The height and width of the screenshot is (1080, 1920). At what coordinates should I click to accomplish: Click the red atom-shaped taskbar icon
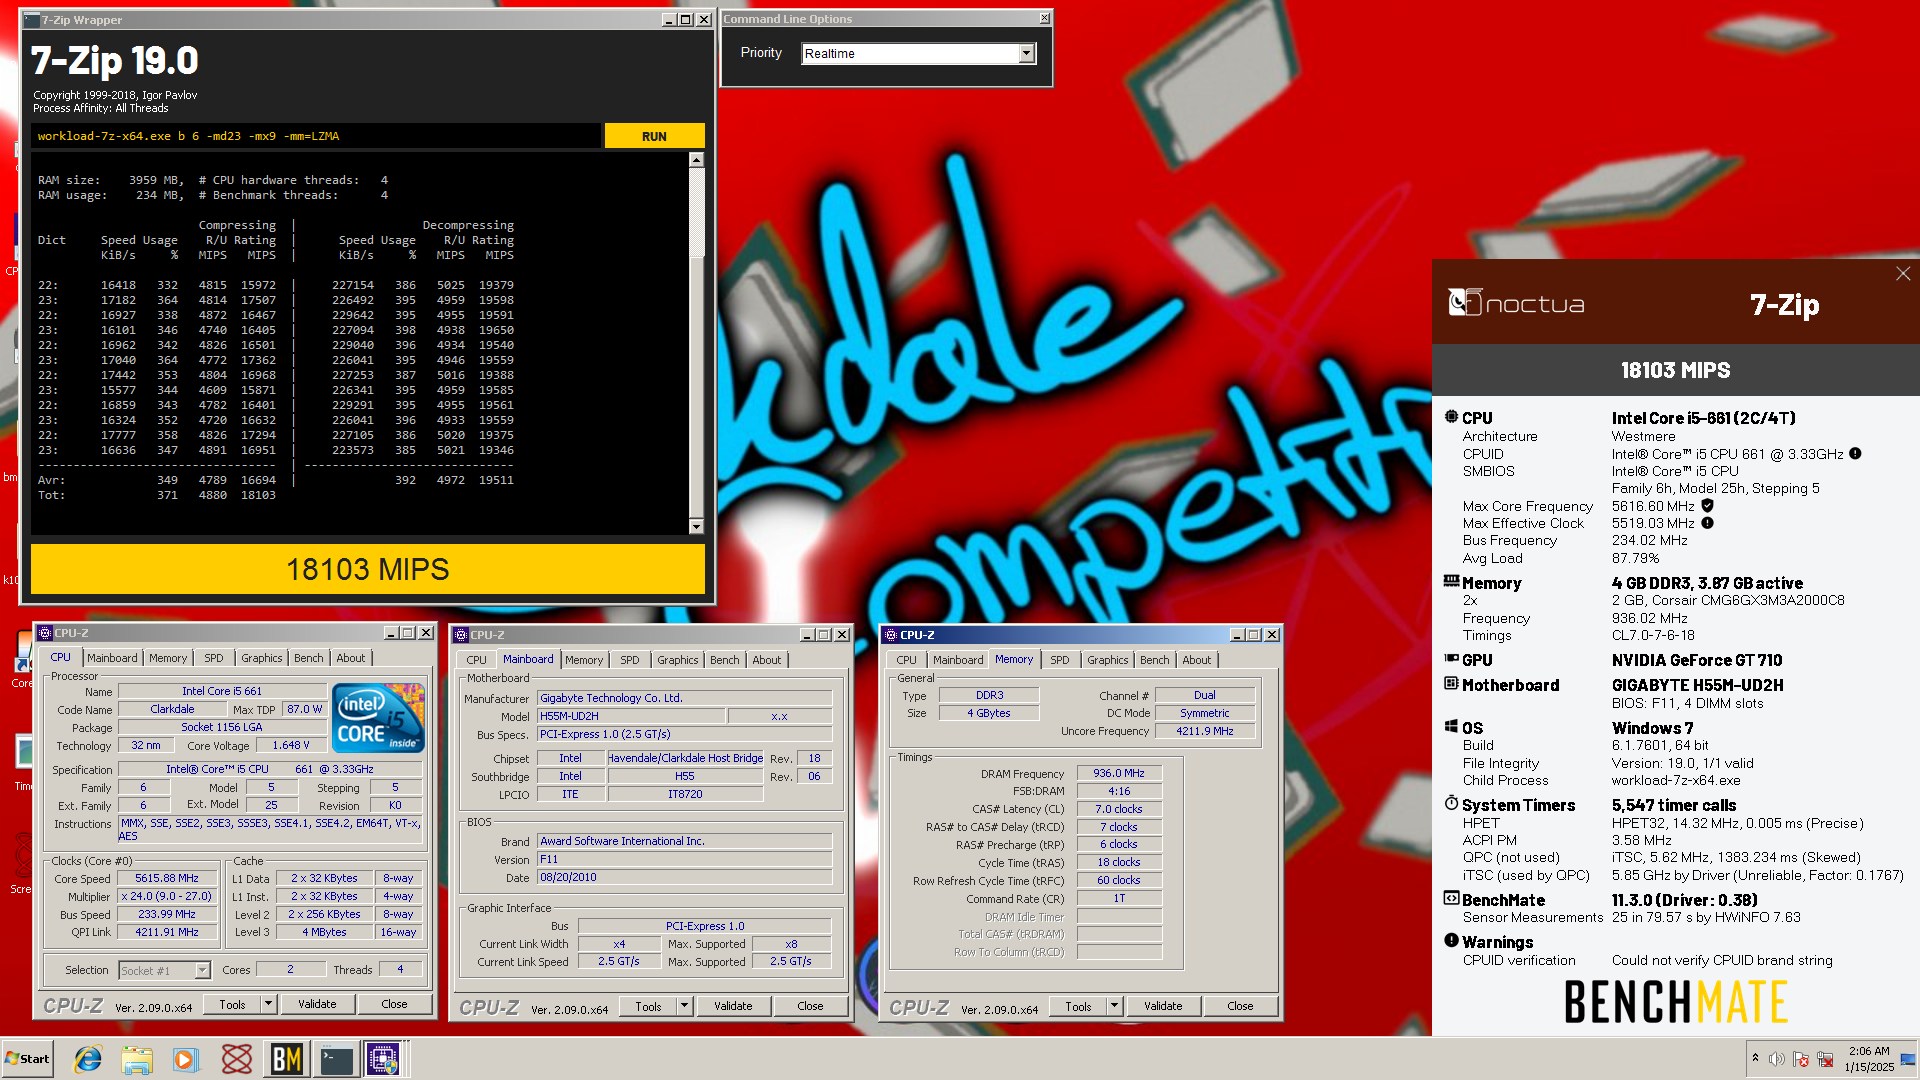coord(237,1059)
